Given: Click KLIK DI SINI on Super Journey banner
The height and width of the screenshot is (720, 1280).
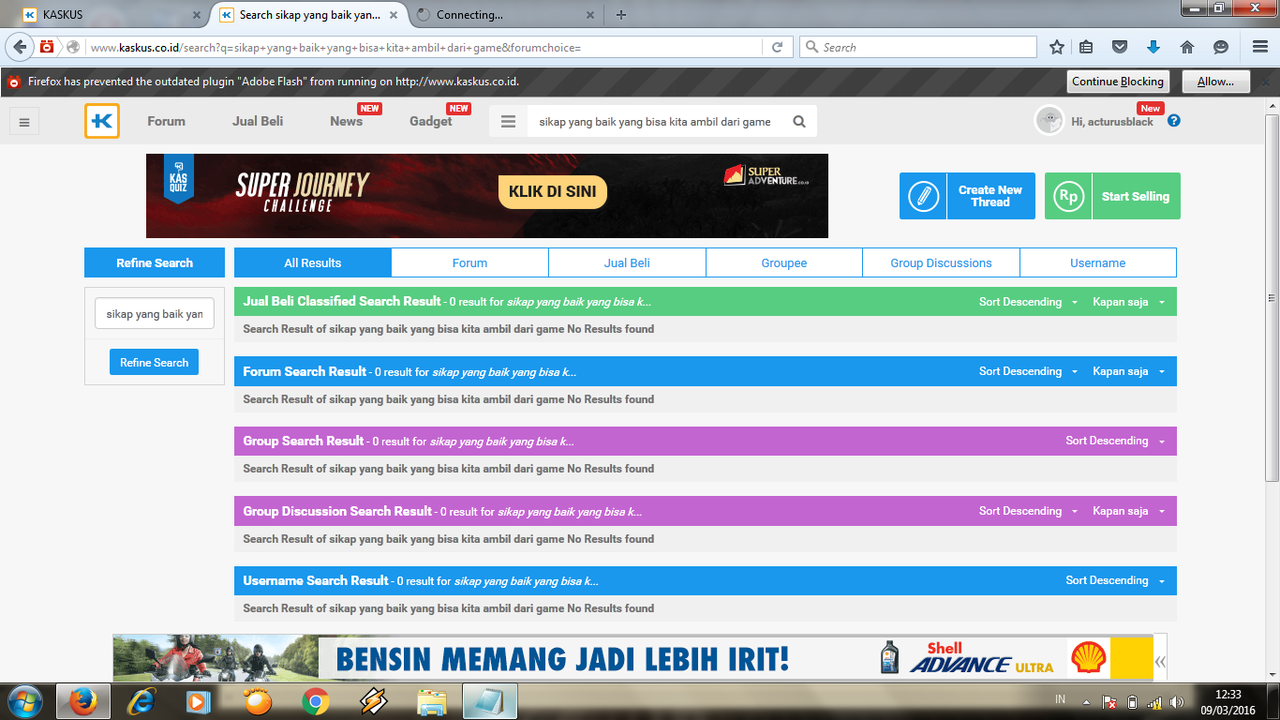Looking at the screenshot, I should tap(552, 192).
